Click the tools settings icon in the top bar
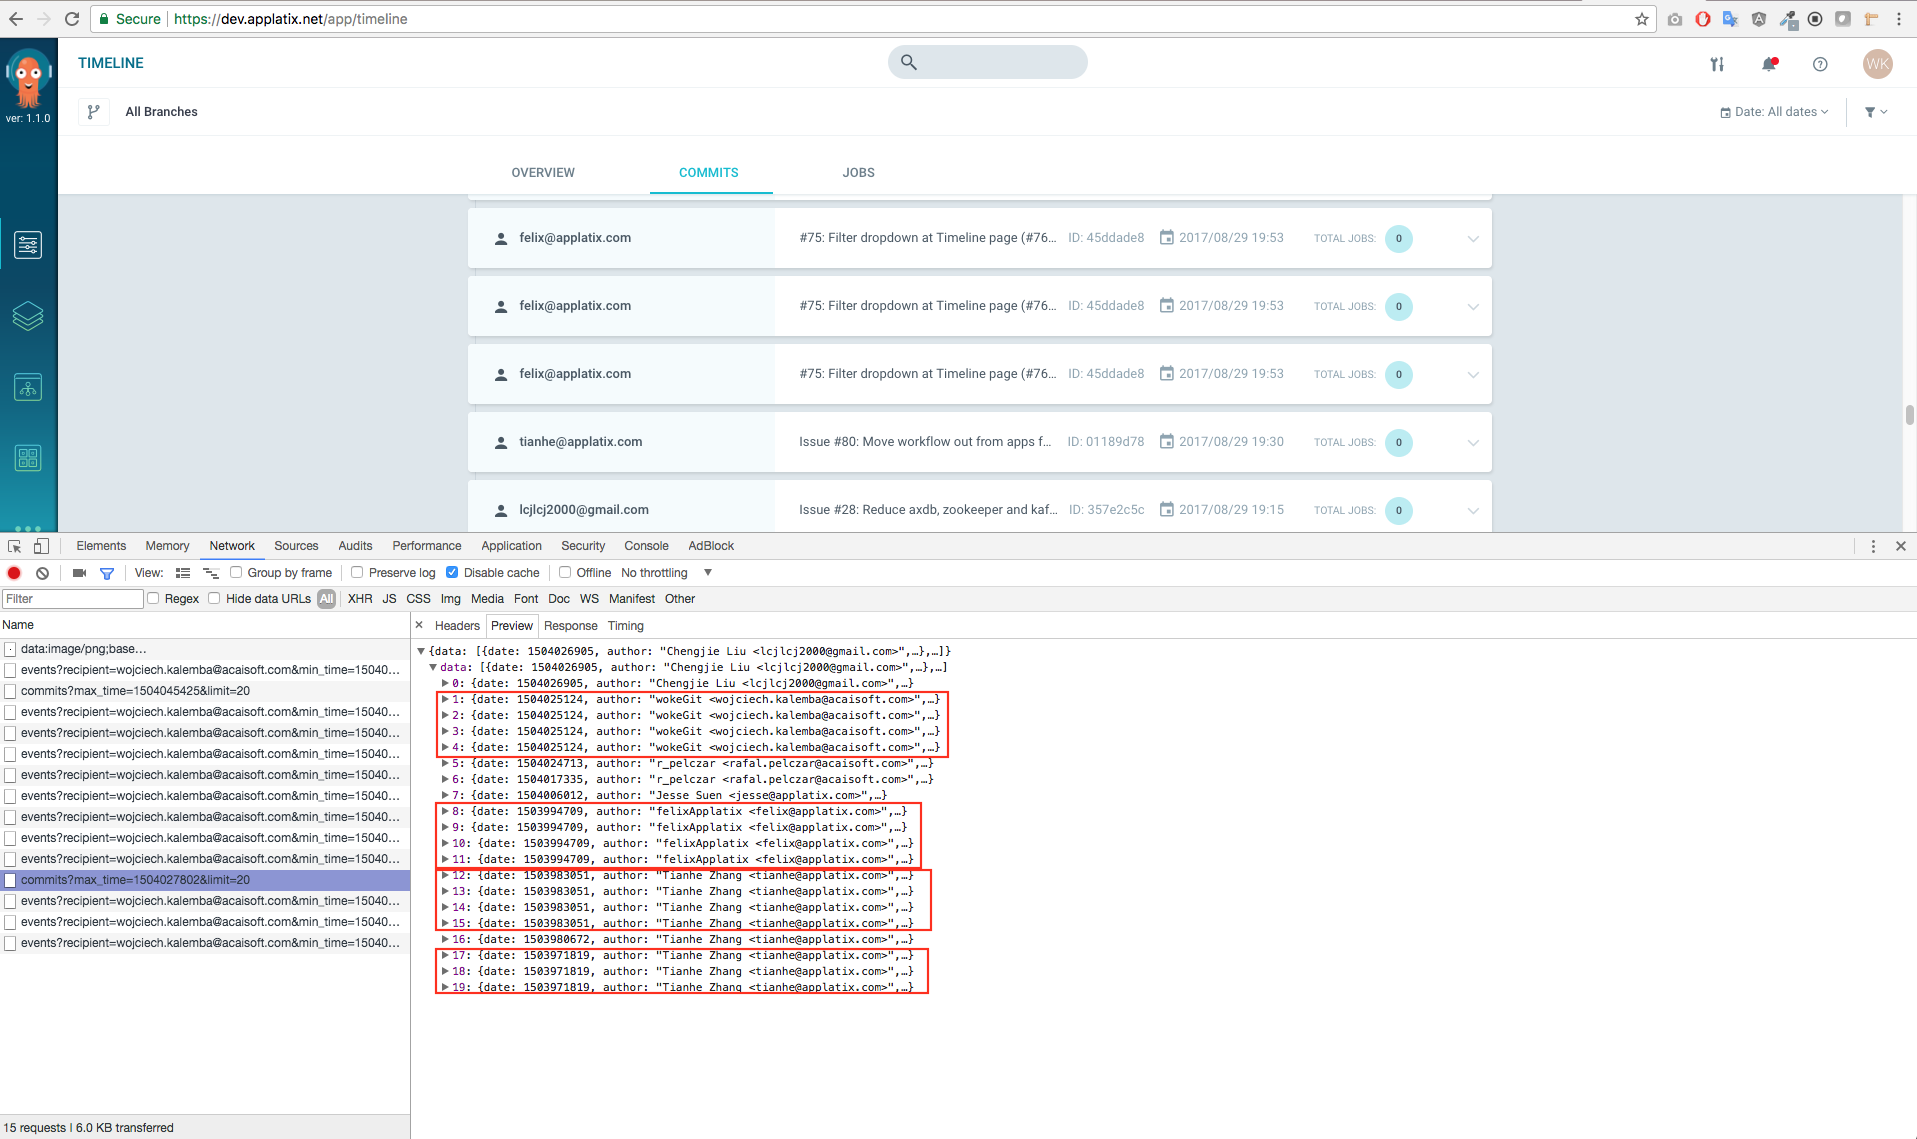Screen dimensions: 1917x1139 click(1717, 63)
